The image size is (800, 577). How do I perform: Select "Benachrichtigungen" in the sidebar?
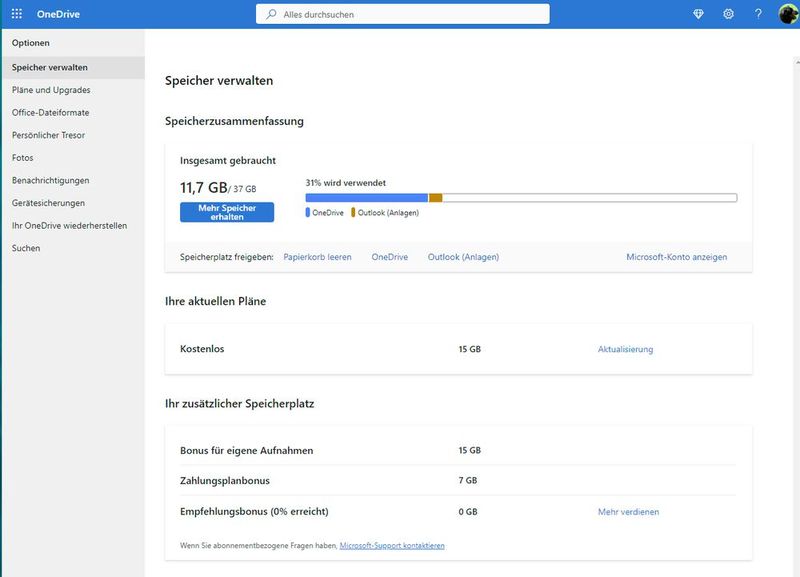(62, 179)
